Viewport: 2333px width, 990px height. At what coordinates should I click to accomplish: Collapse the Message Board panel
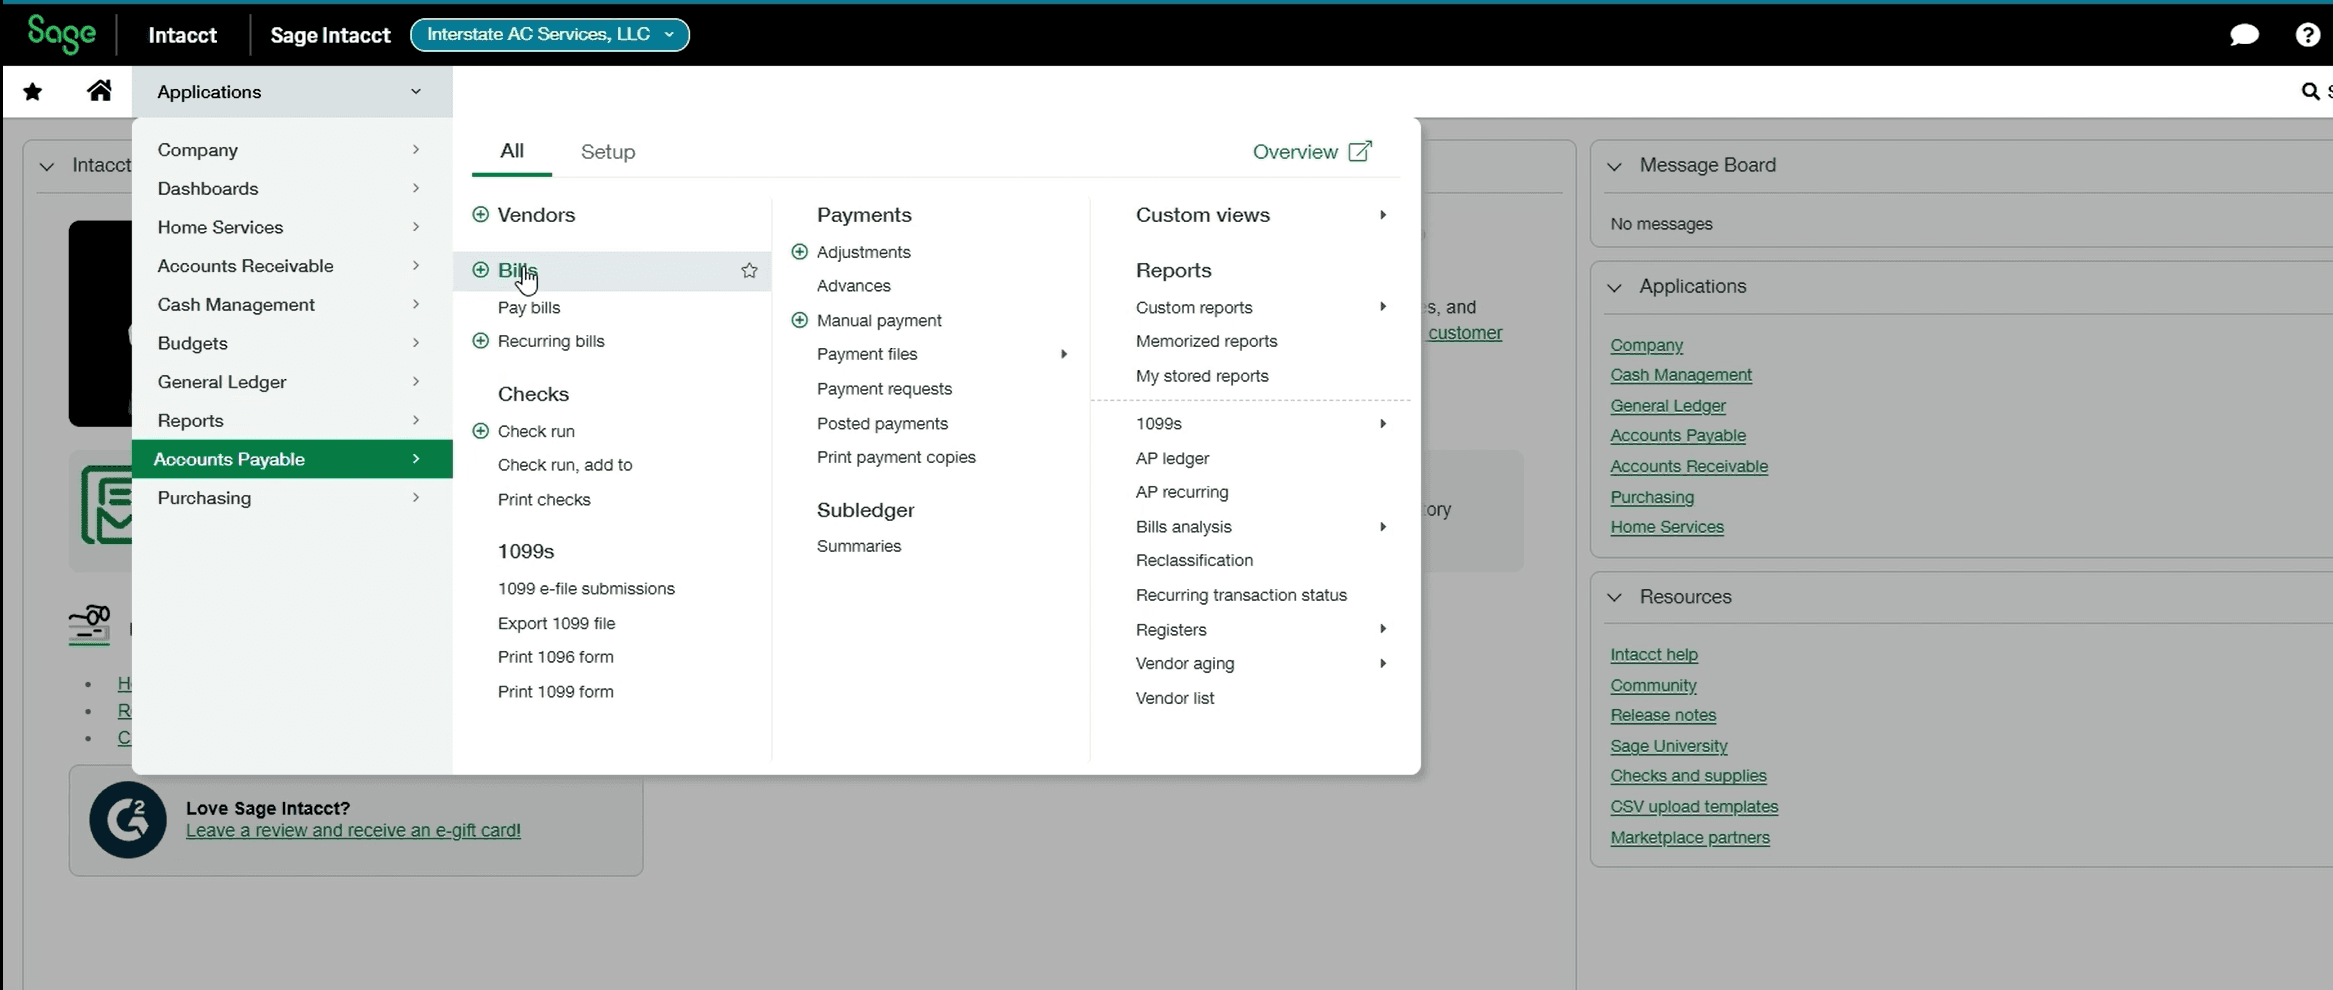click(1614, 166)
